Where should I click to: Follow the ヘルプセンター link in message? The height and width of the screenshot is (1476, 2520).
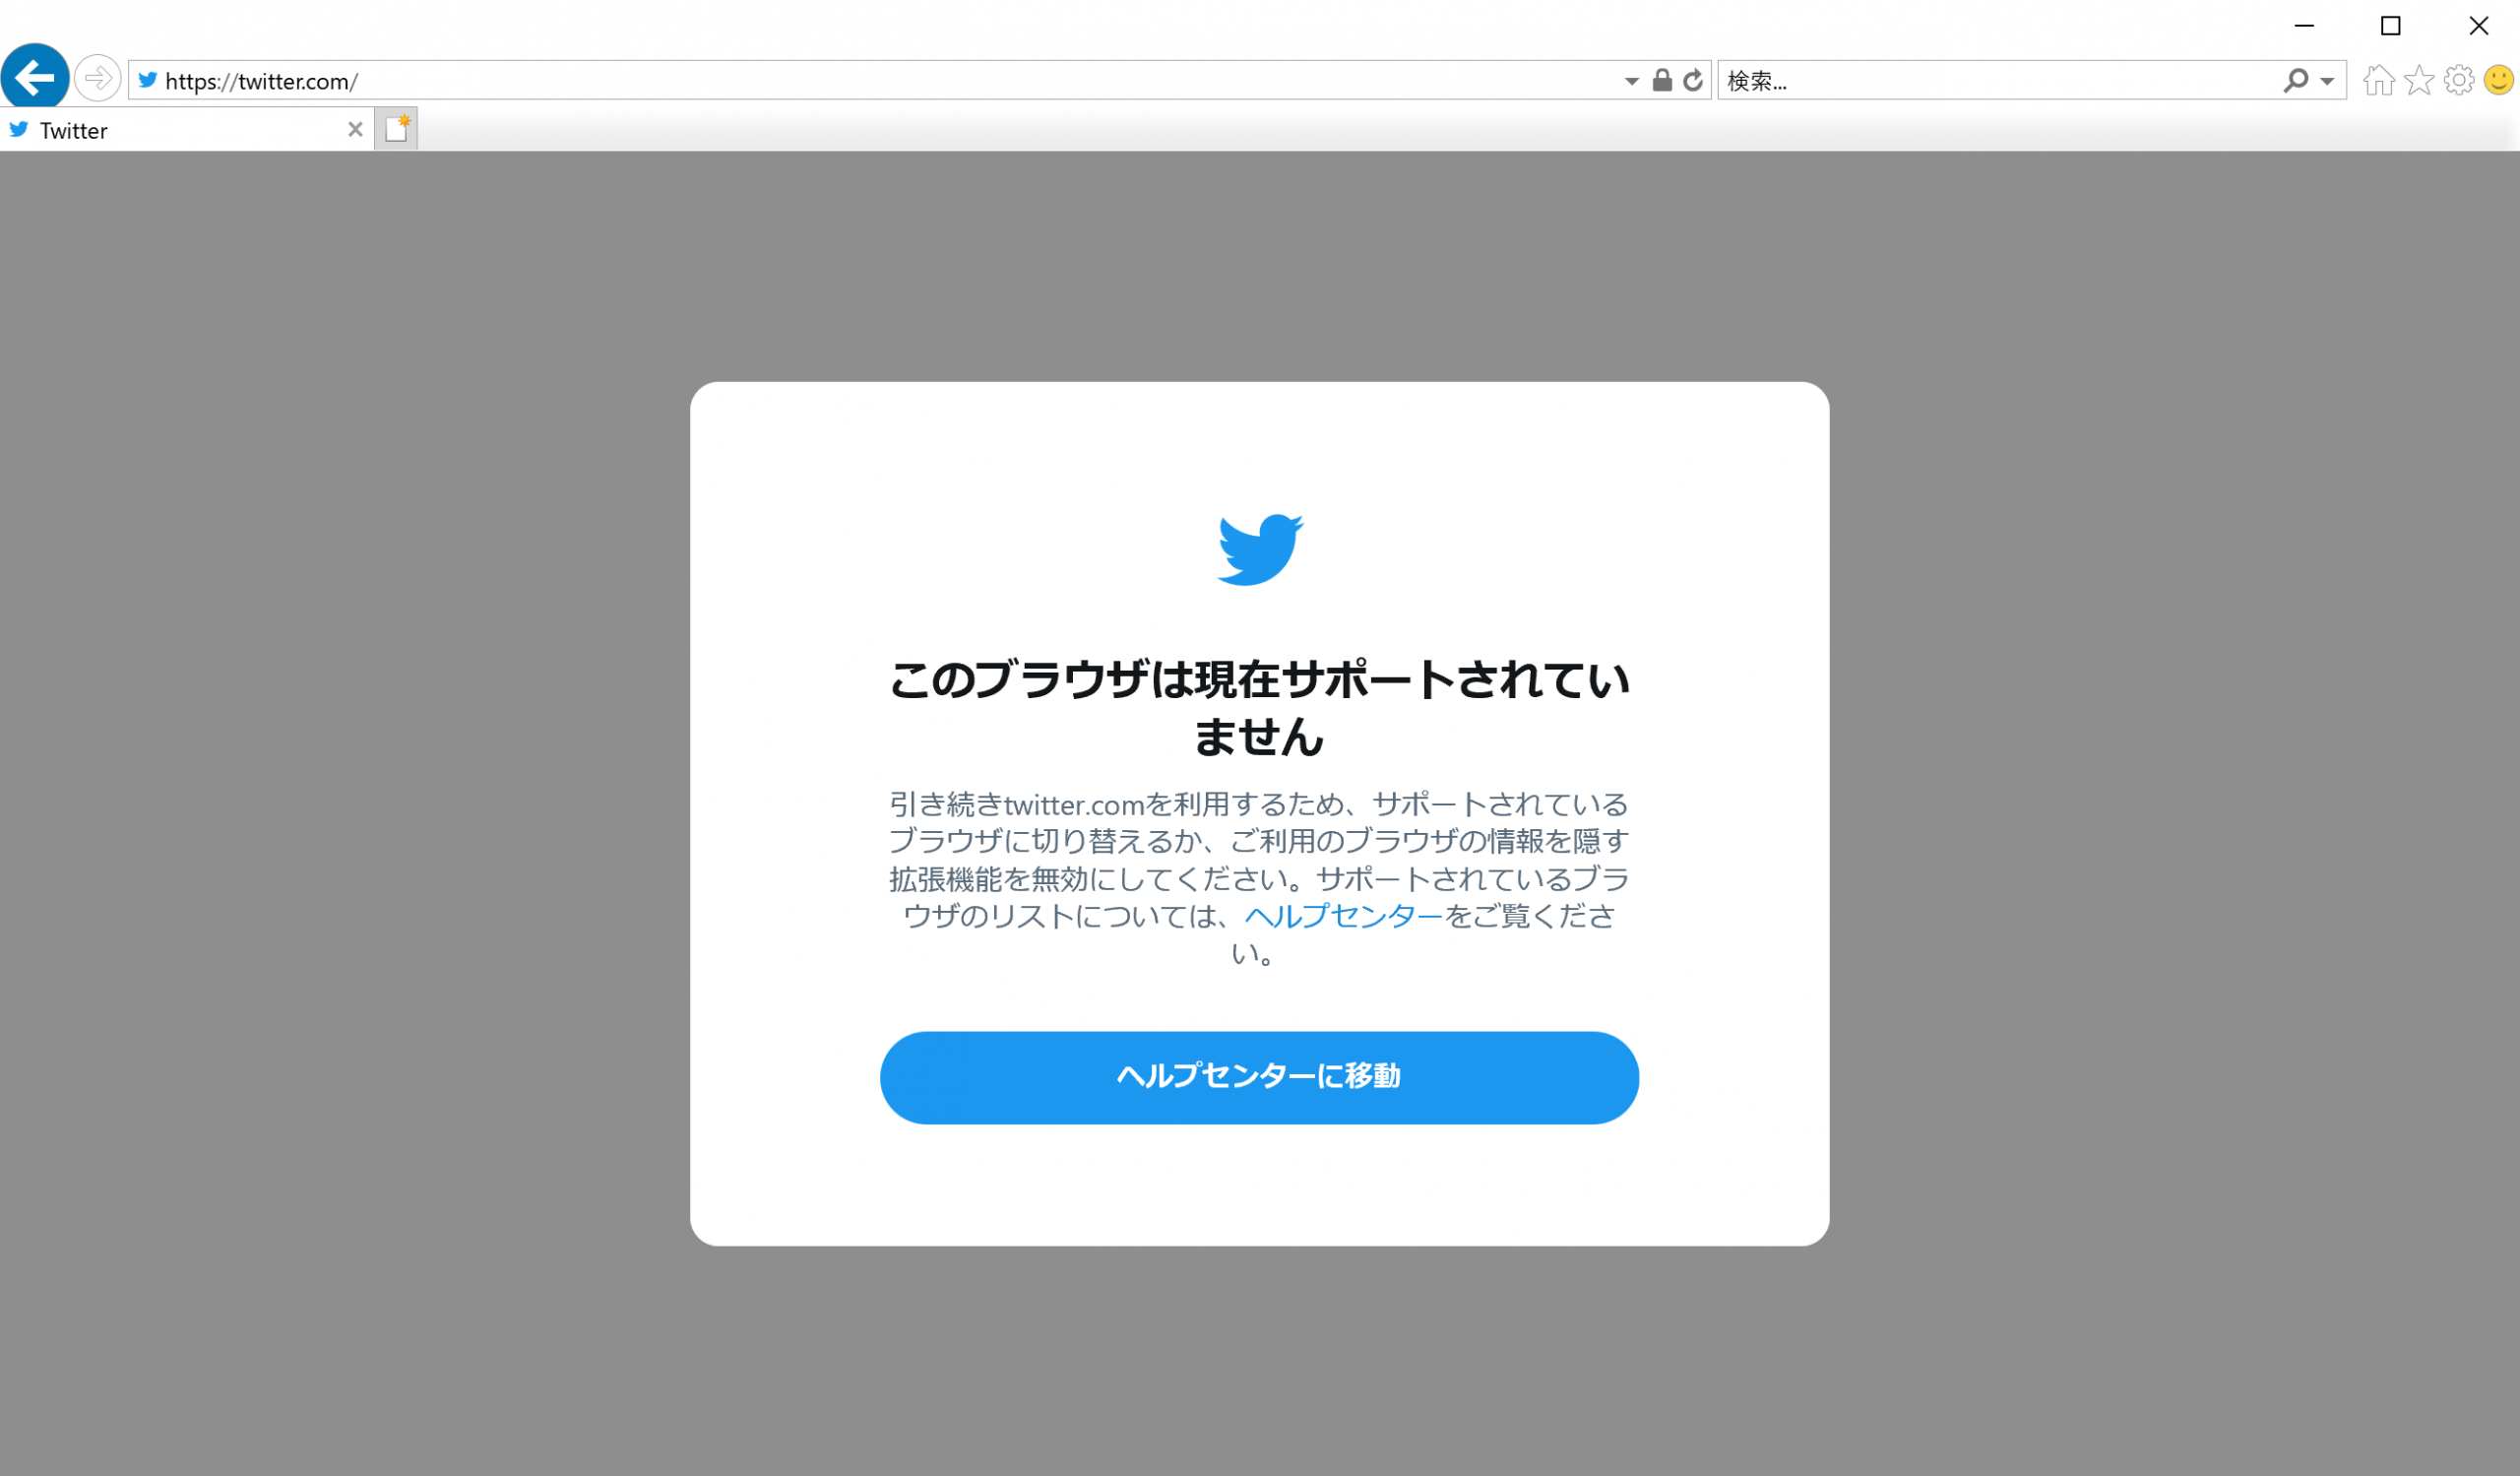(1344, 916)
